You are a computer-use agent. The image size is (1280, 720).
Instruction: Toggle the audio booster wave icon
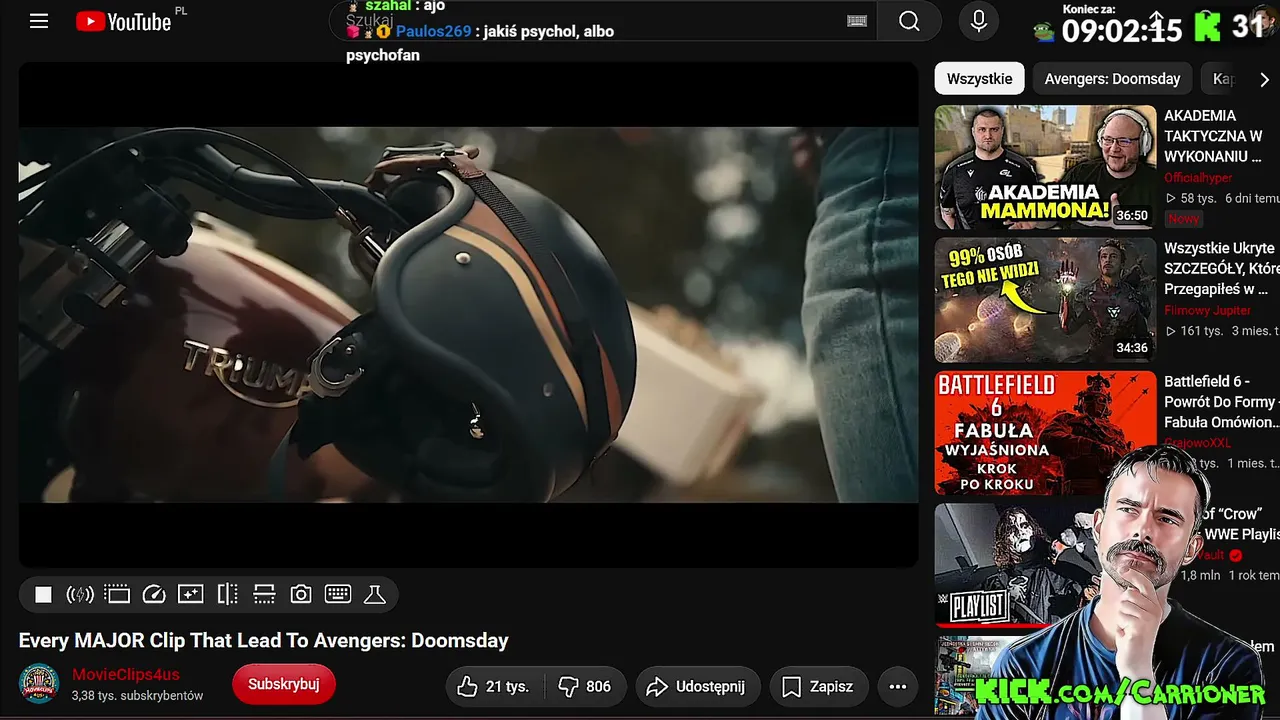click(80, 595)
